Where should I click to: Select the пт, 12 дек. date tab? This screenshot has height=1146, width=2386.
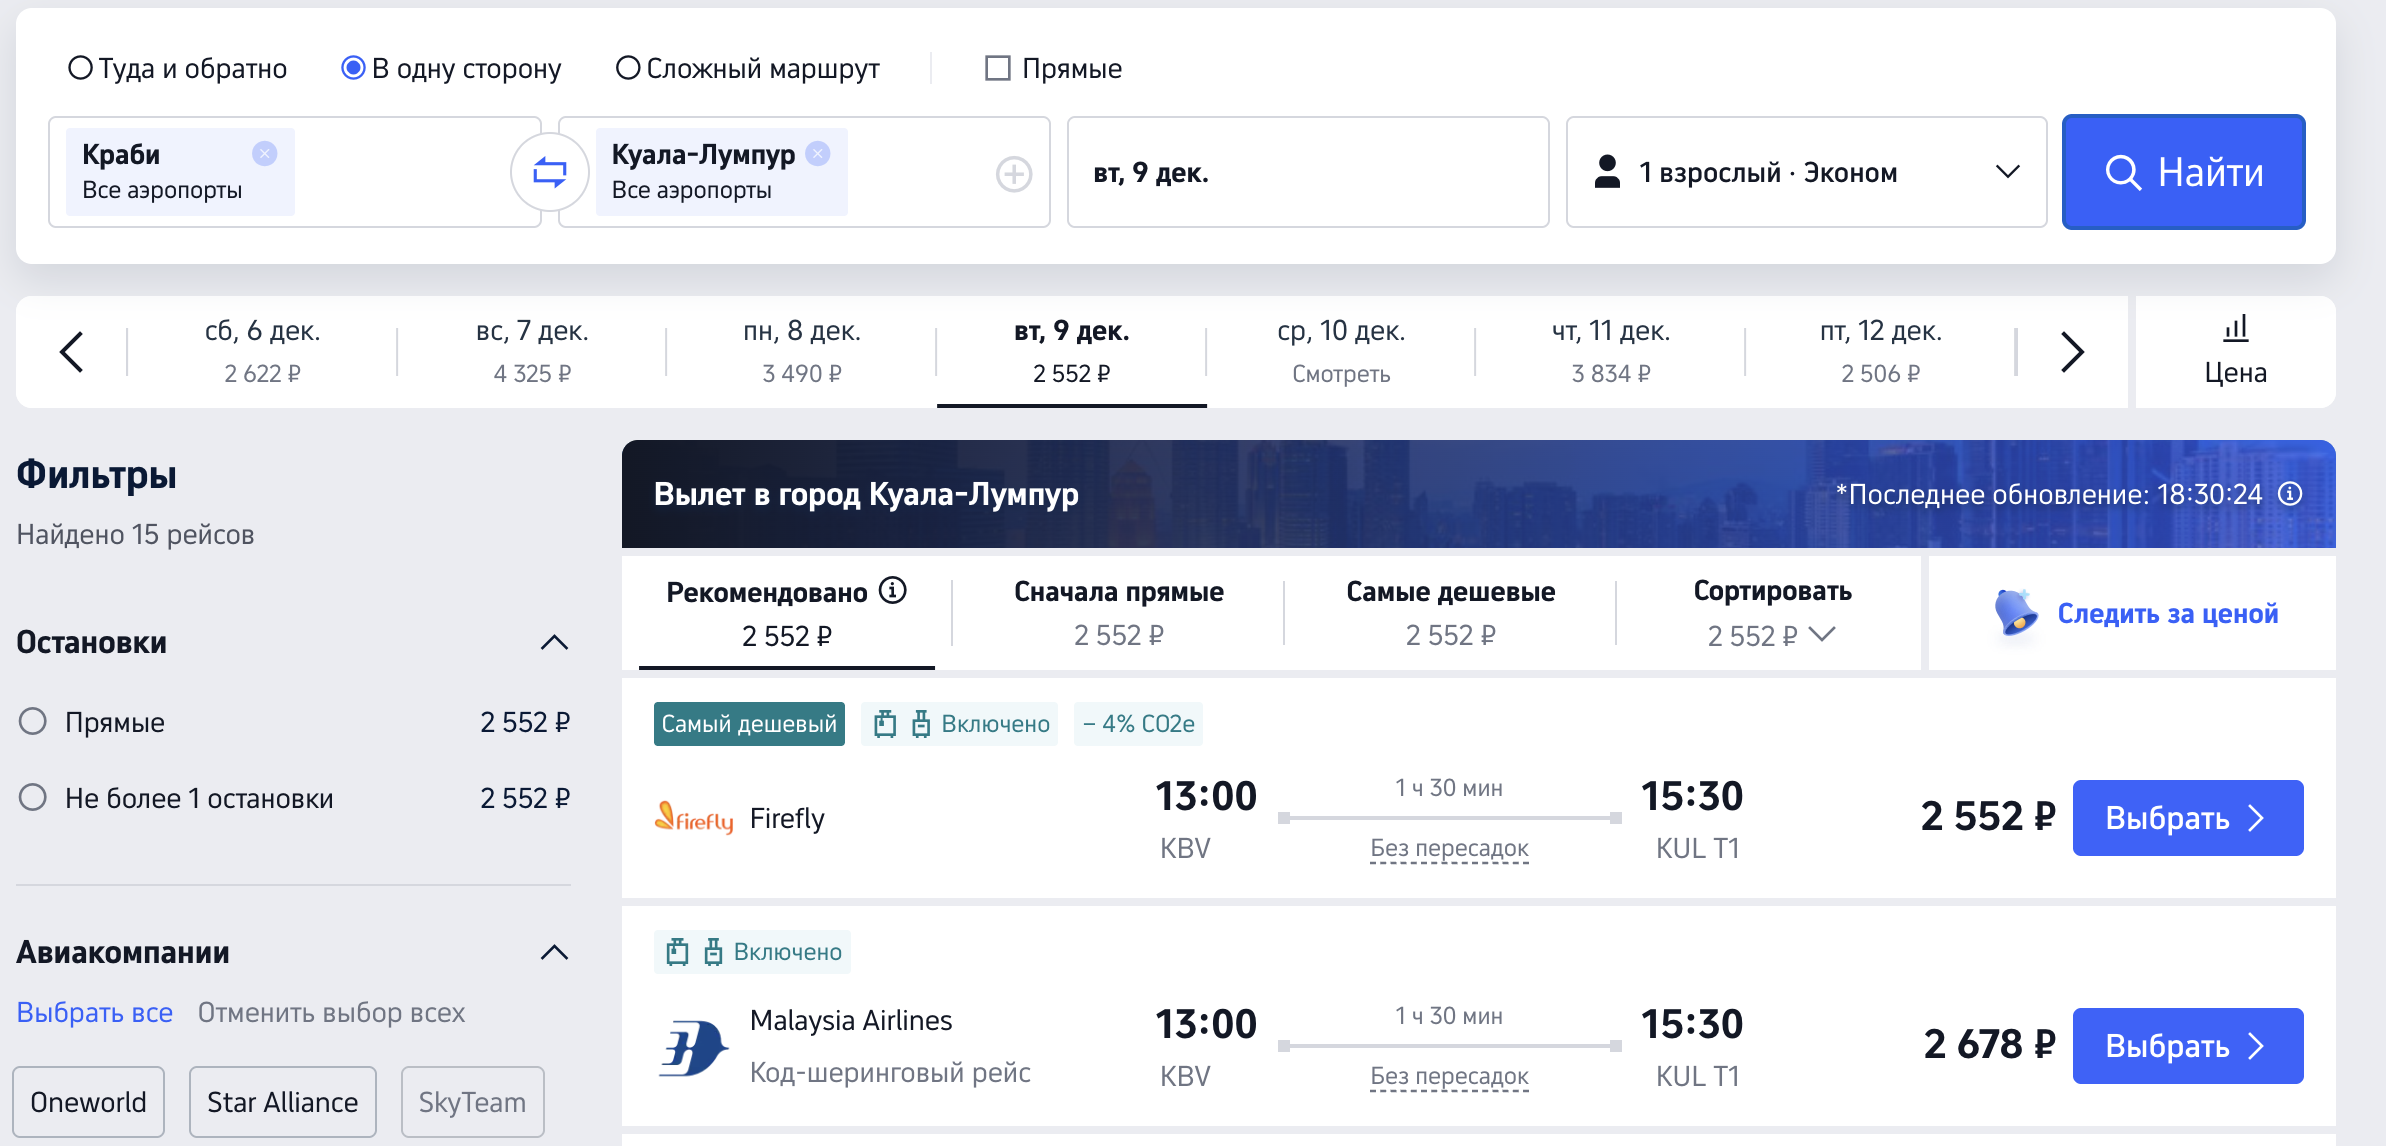point(1880,351)
